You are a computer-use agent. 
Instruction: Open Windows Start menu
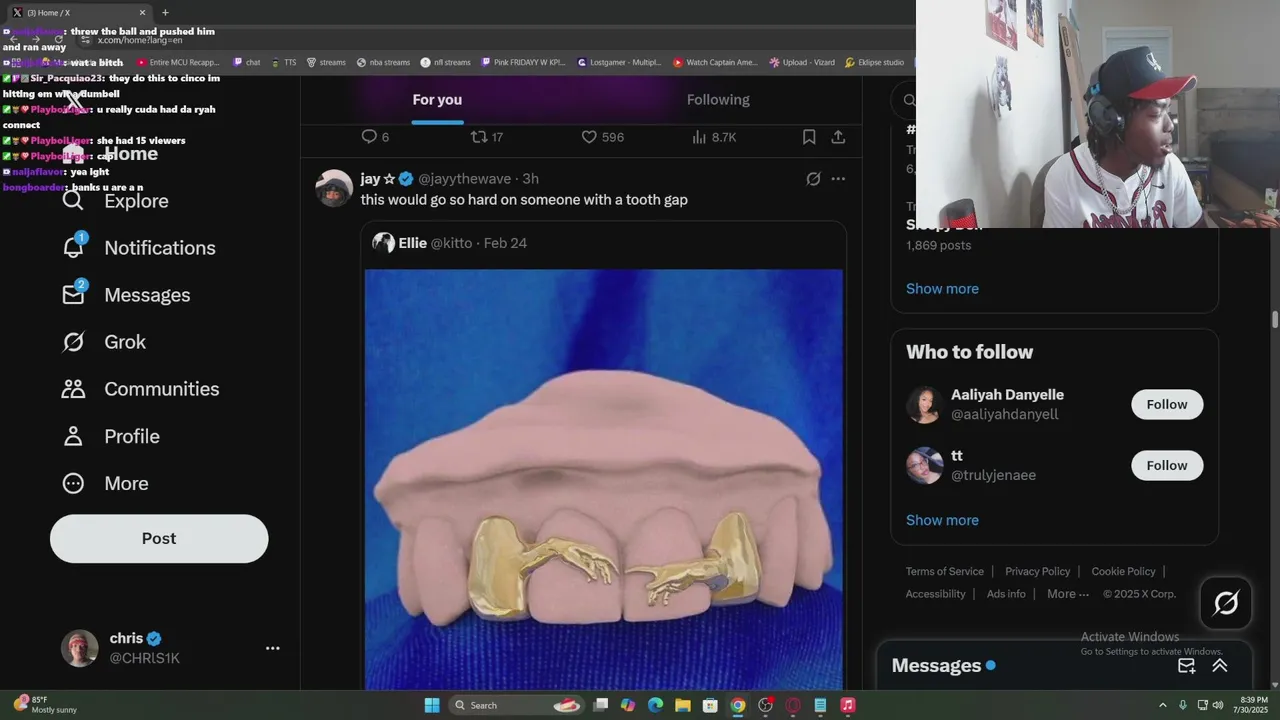pyautogui.click(x=432, y=705)
